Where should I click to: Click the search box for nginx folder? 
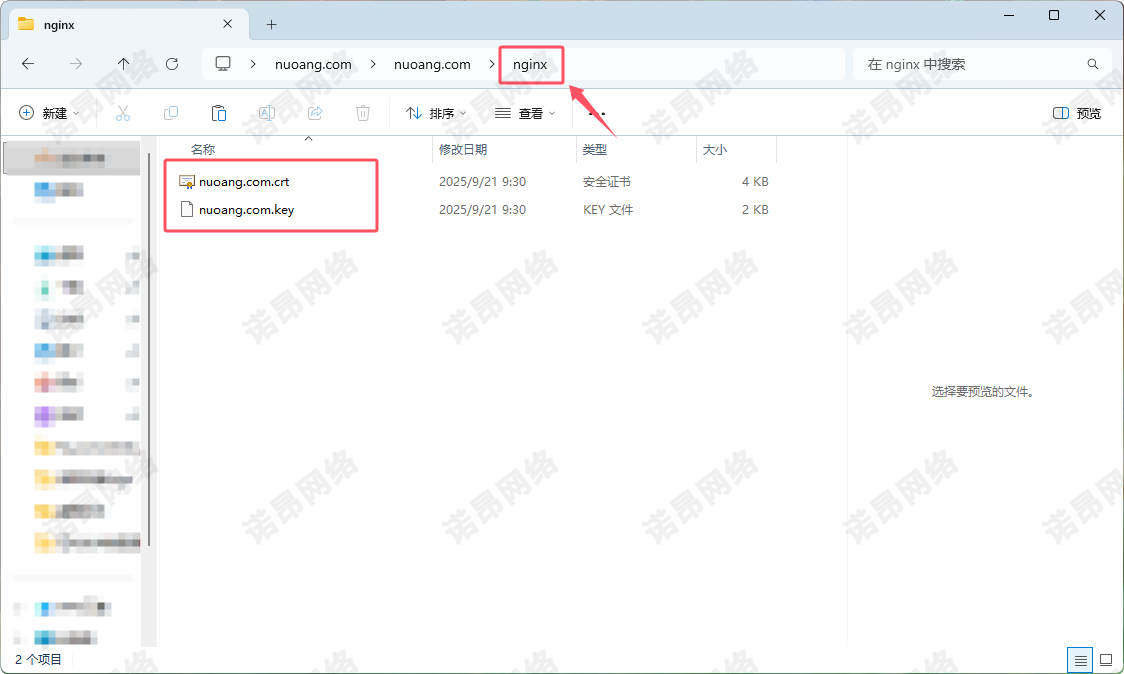[x=970, y=64]
